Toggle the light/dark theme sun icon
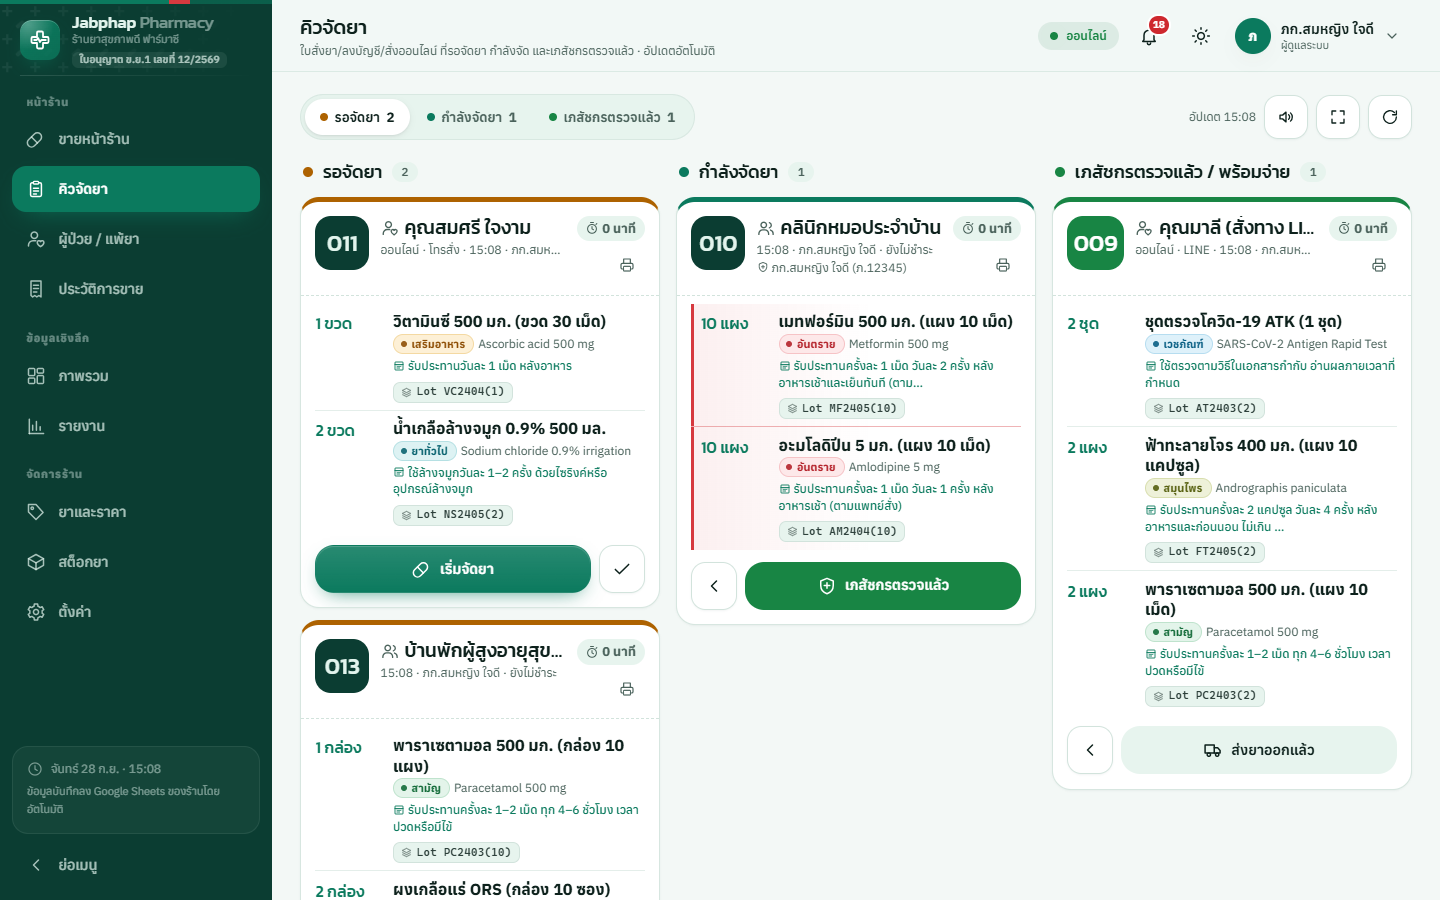This screenshot has width=1440, height=900. (x=1201, y=36)
